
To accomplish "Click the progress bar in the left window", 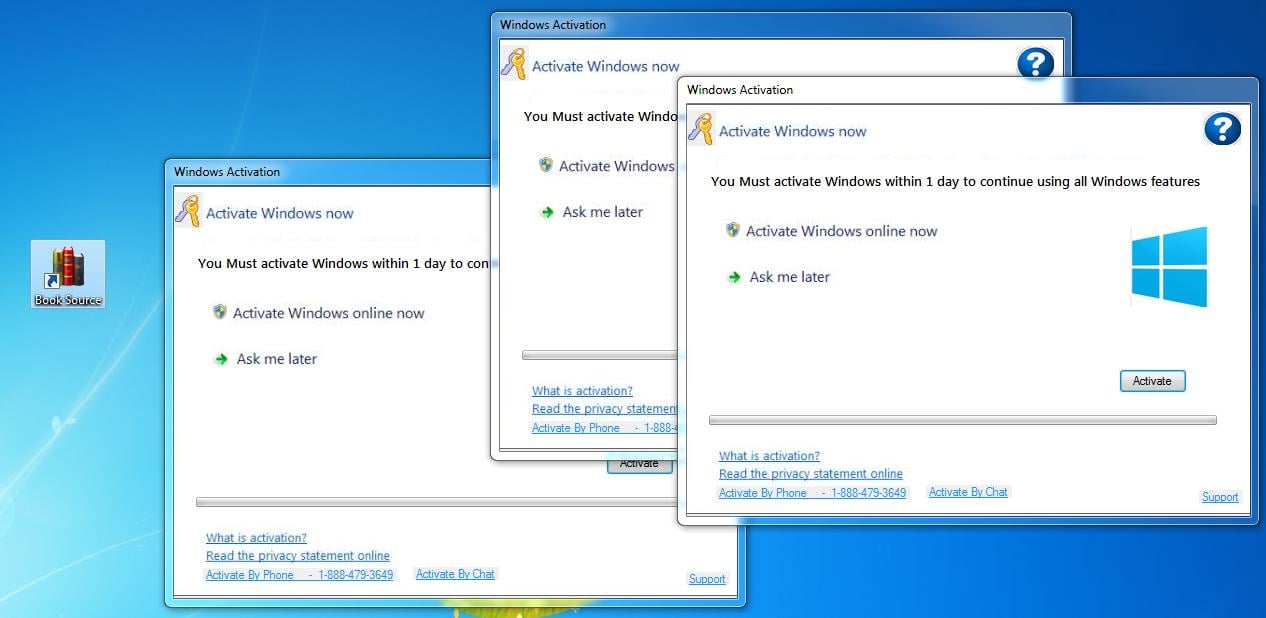I will [437, 502].
